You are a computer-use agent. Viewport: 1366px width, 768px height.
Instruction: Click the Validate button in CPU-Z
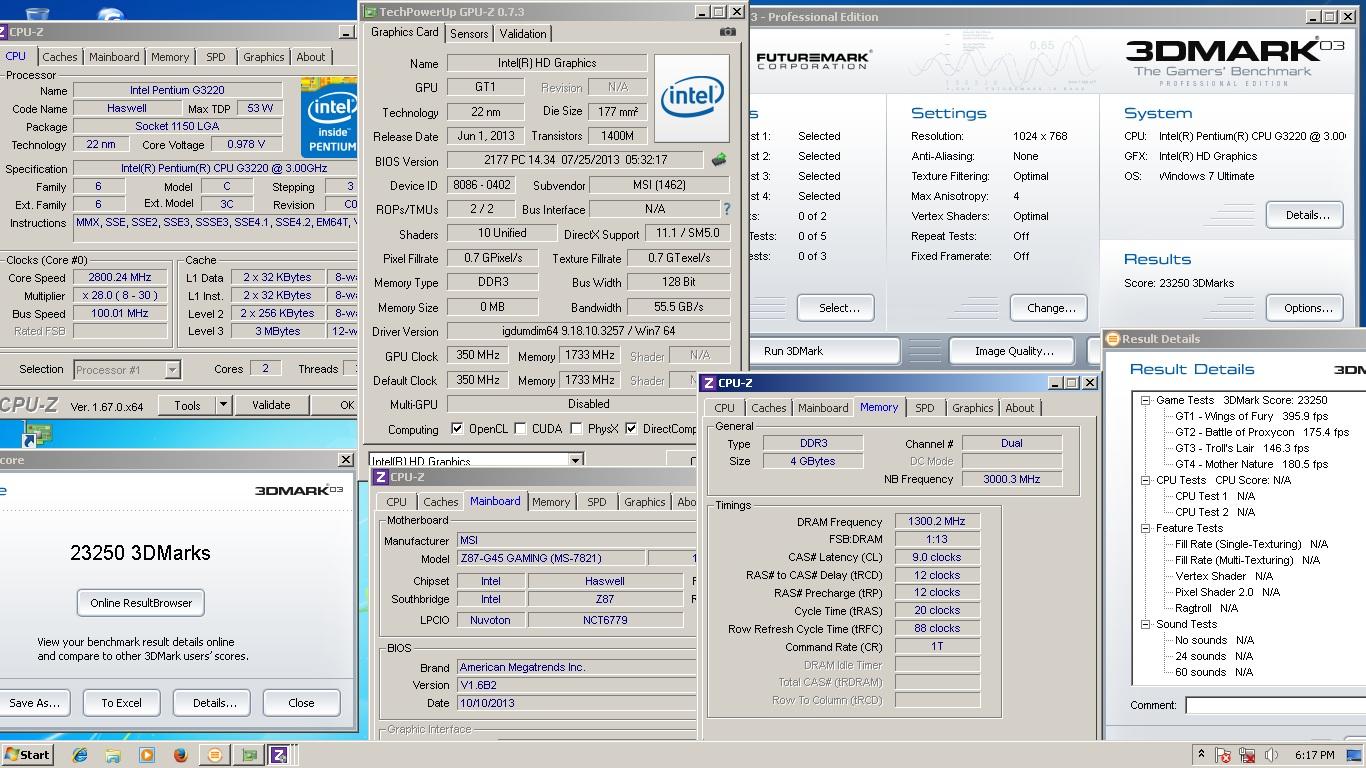point(270,405)
